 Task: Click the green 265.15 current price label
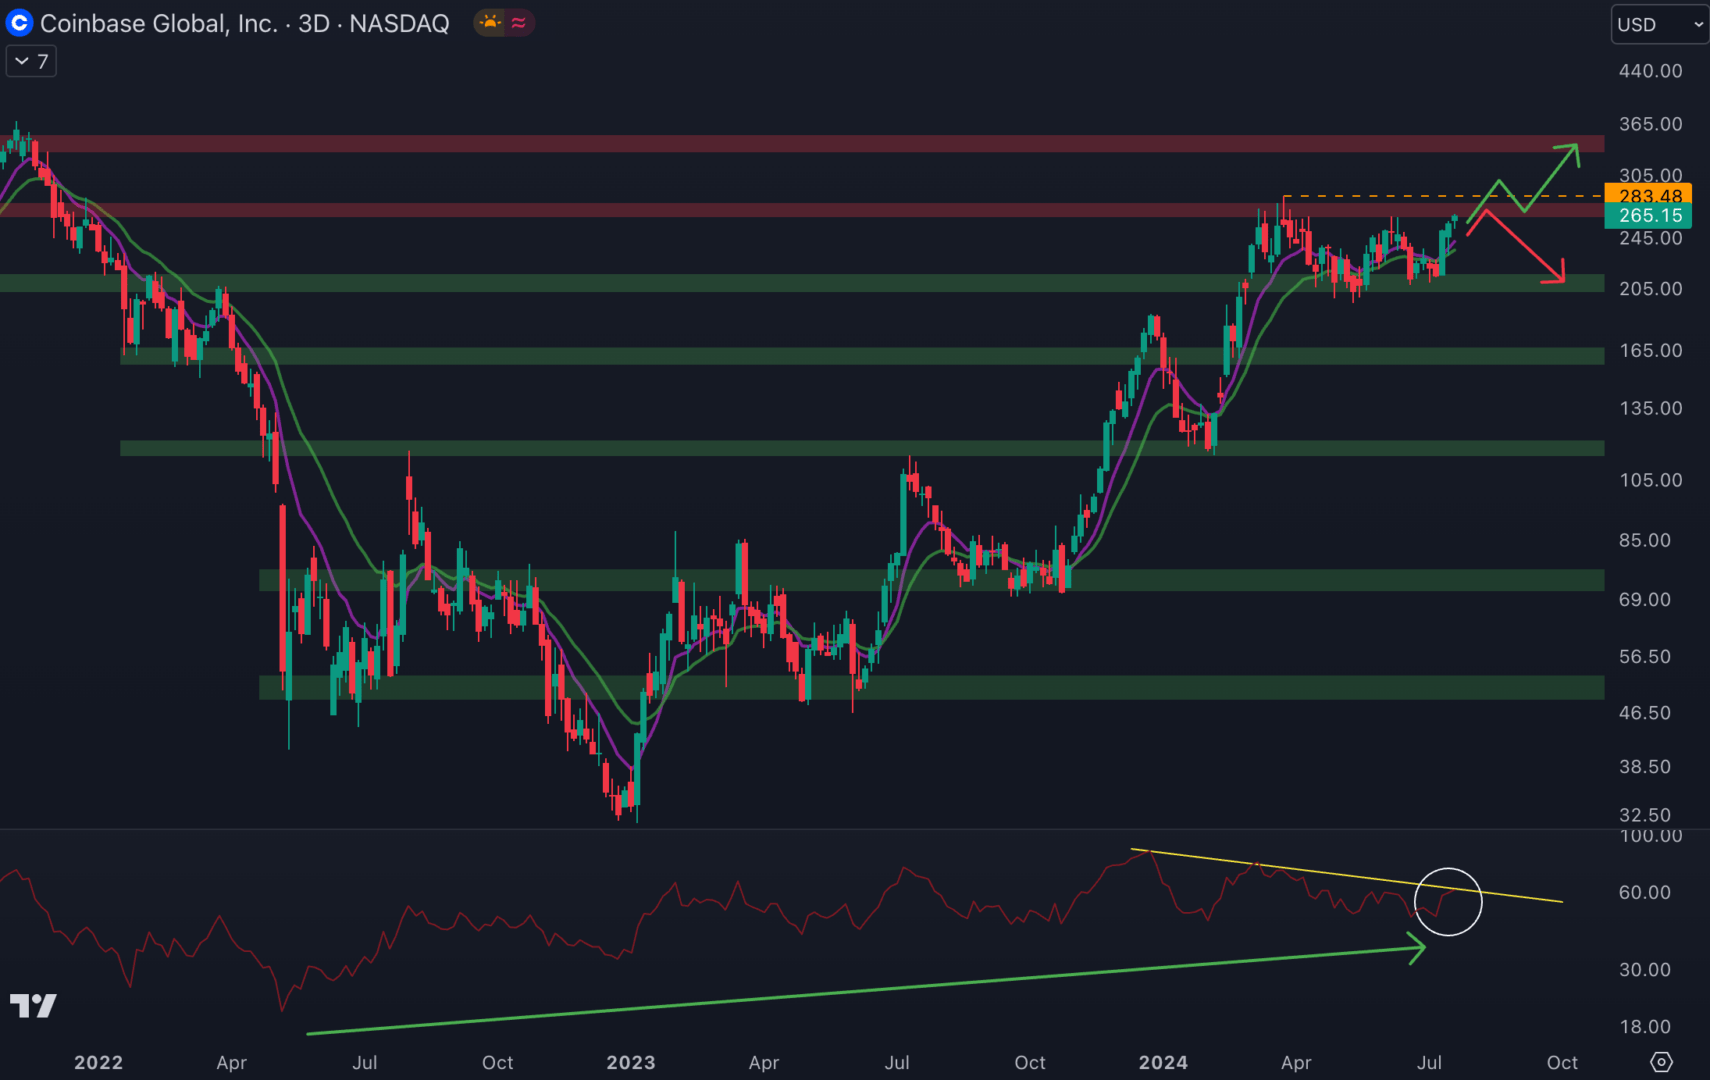click(x=1648, y=216)
